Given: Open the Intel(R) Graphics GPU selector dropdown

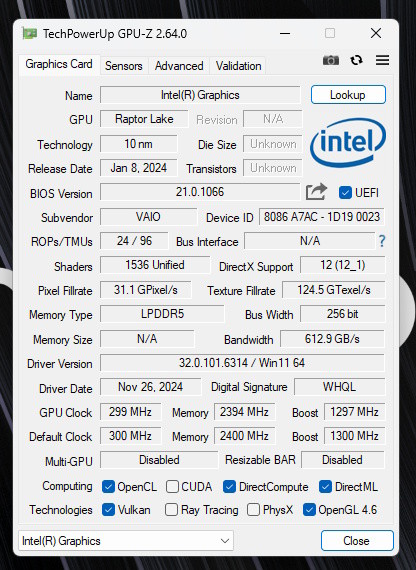Looking at the screenshot, I should point(126,541).
